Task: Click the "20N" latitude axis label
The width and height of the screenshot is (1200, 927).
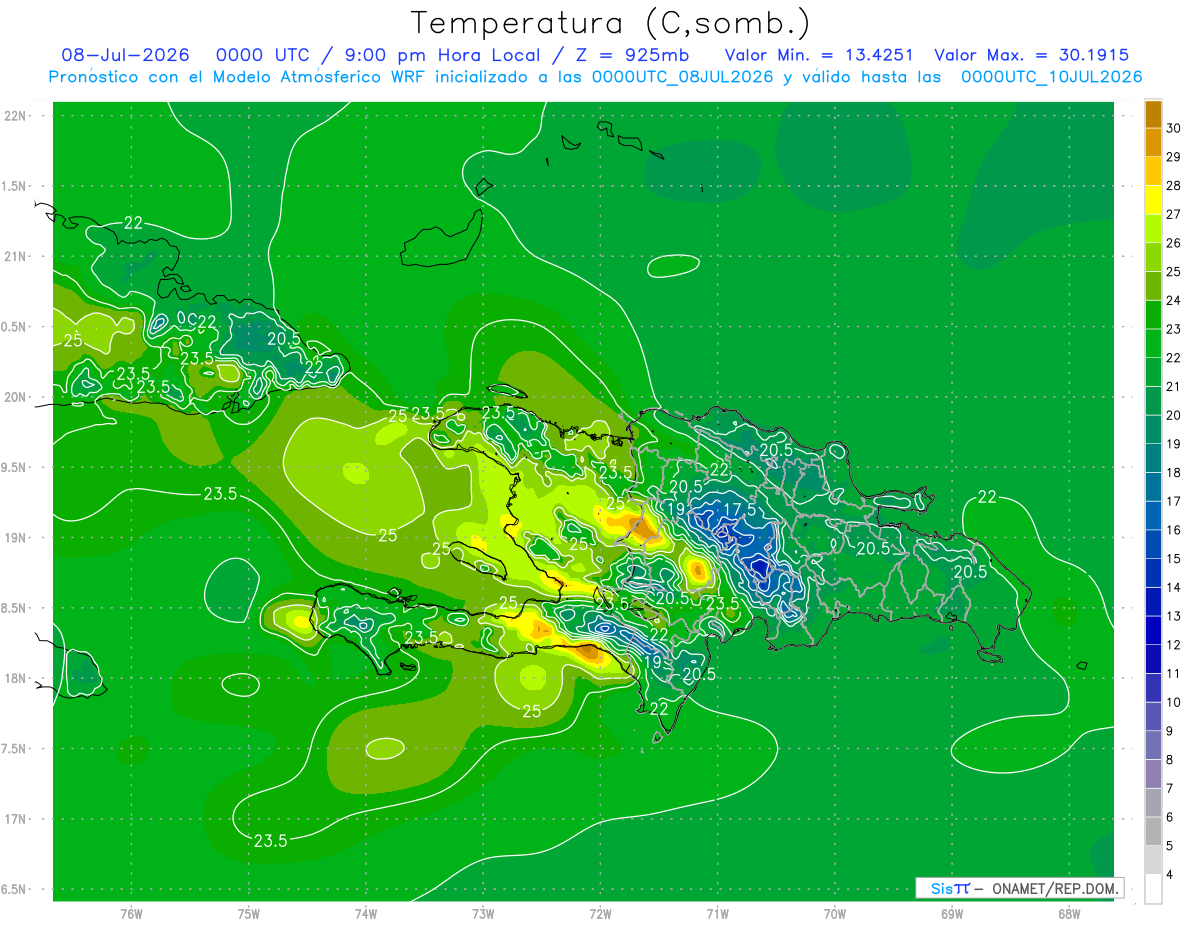Action: click(16, 397)
